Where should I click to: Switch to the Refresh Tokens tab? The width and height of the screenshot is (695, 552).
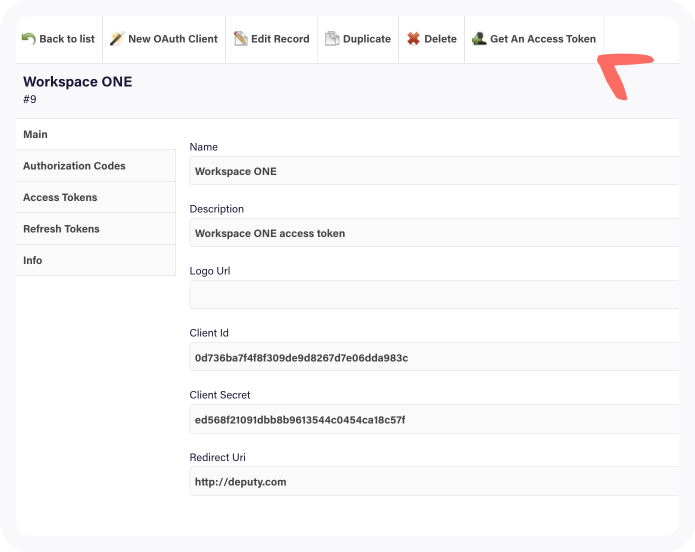pyautogui.click(x=96, y=229)
